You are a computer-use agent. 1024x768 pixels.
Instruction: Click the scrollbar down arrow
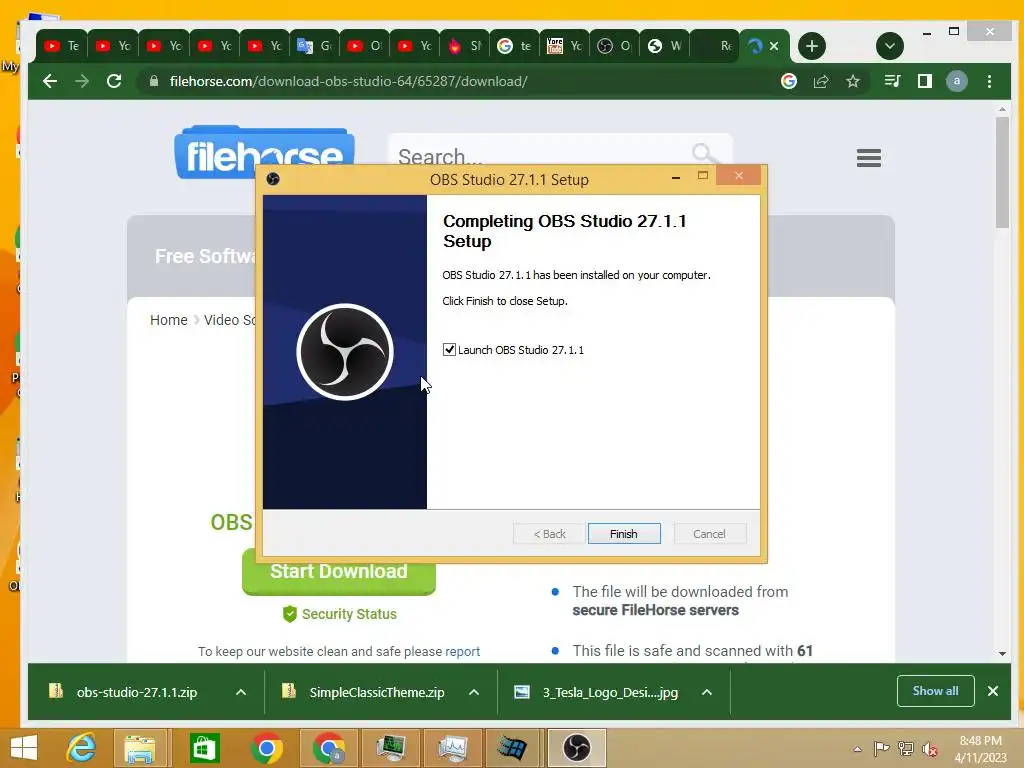[x=1002, y=653]
